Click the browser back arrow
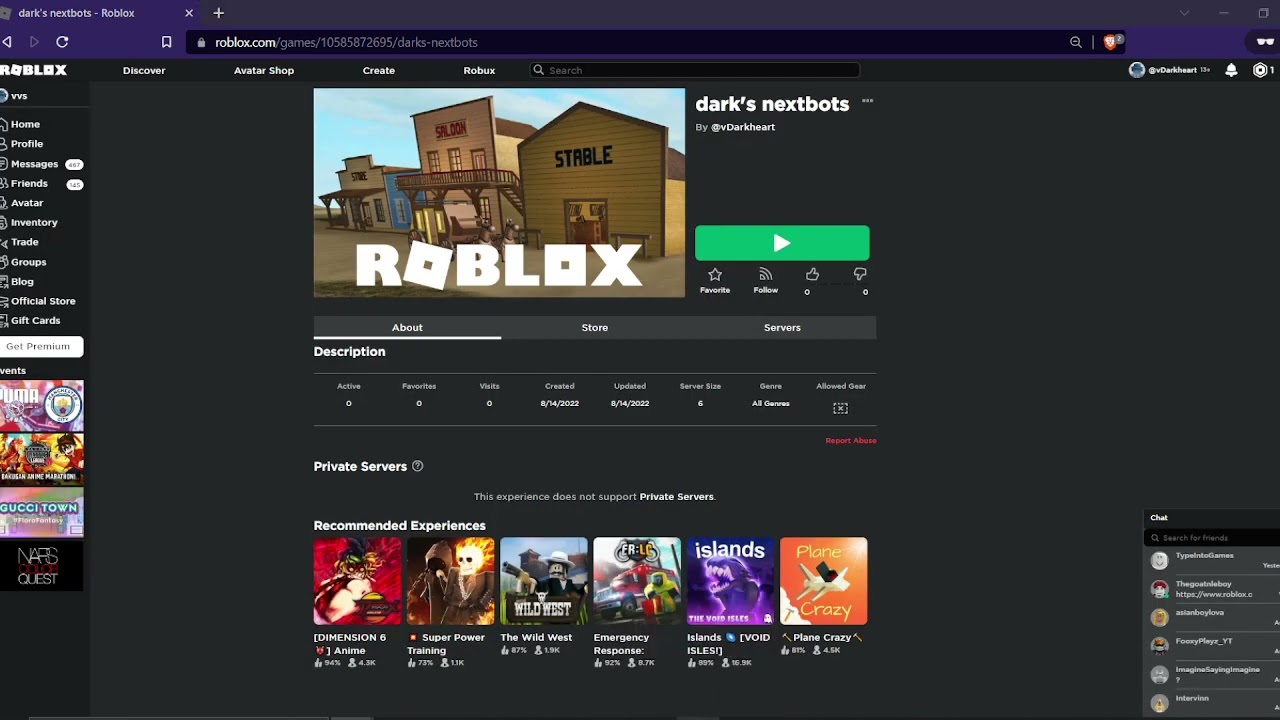 pyautogui.click(x=7, y=42)
